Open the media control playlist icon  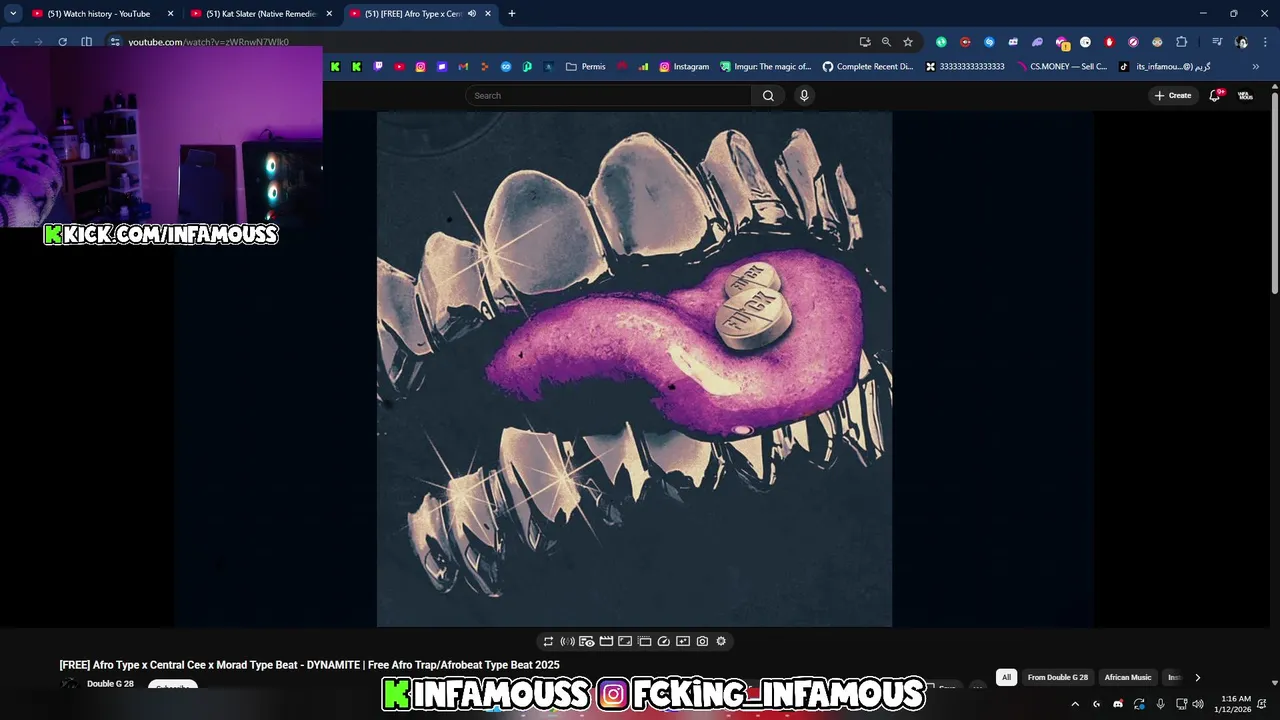click(x=1217, y=42)
